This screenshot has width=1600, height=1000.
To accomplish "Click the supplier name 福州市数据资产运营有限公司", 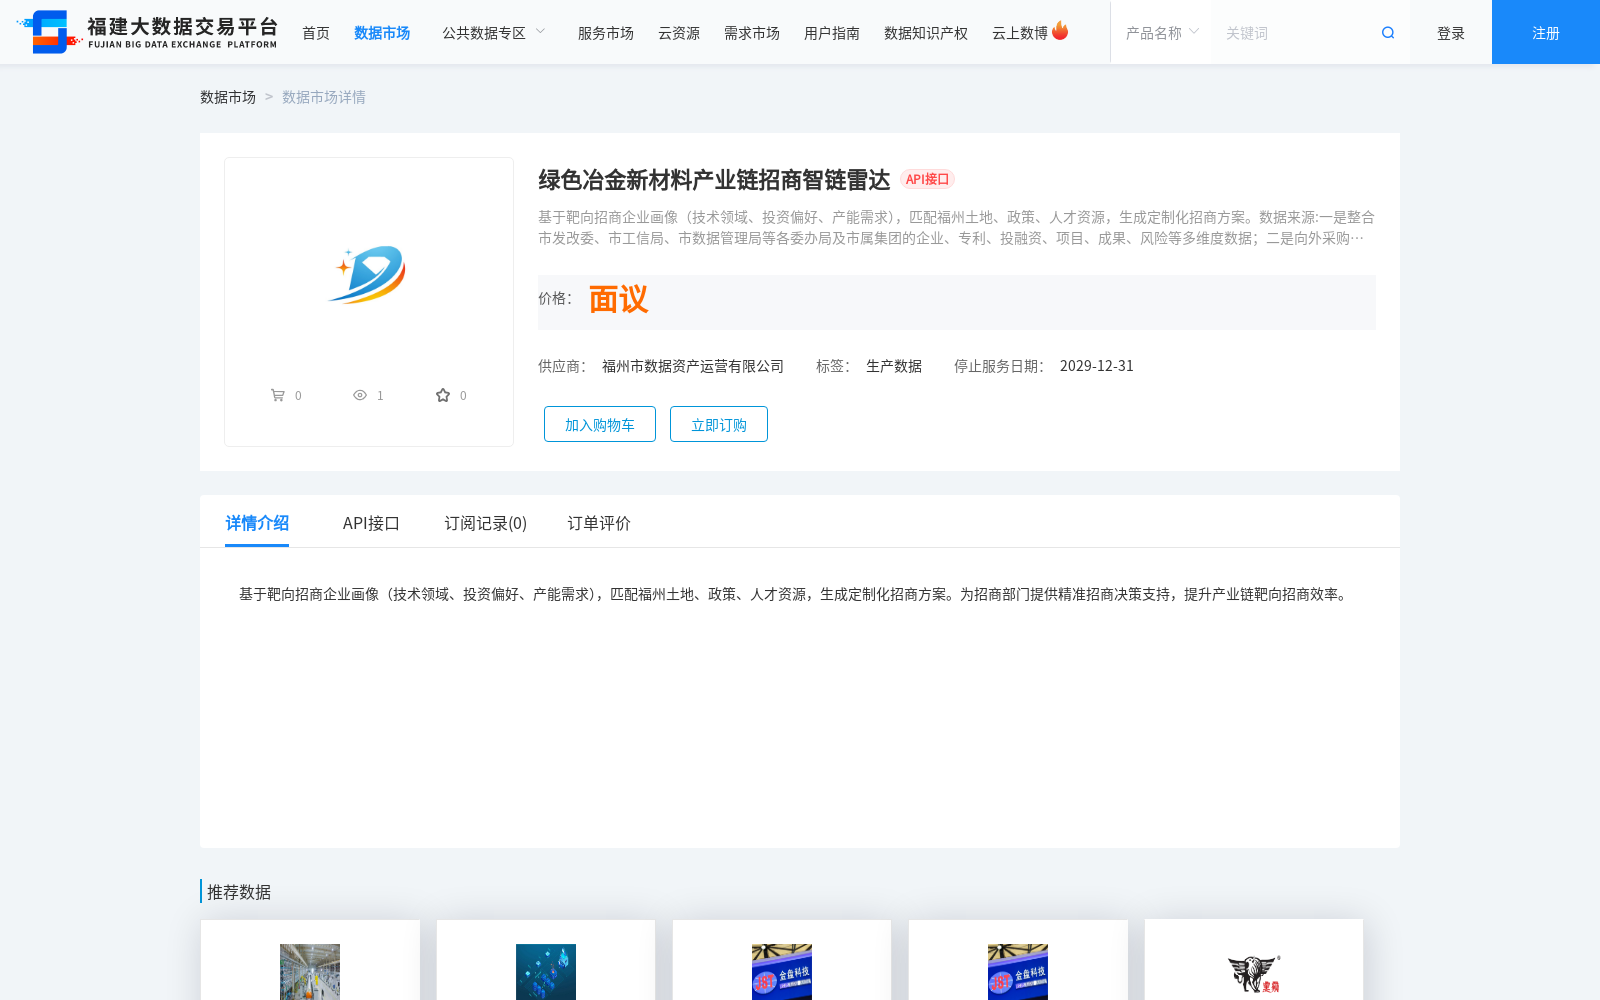I will point(693,366).
